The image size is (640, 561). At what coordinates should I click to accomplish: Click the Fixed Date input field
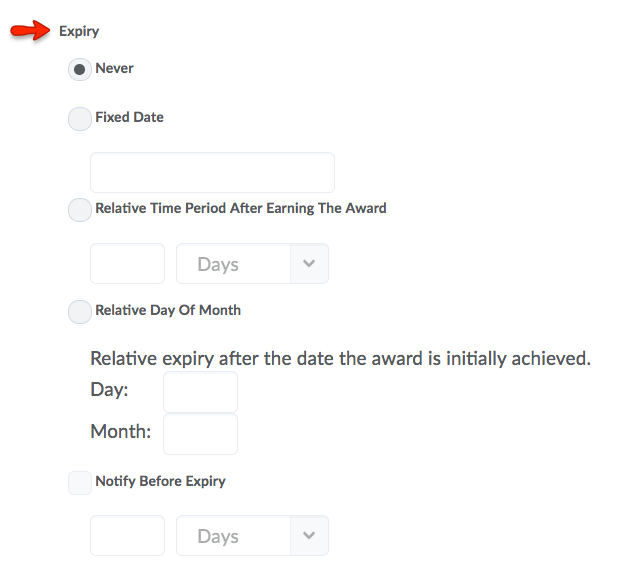pos(212,172)
